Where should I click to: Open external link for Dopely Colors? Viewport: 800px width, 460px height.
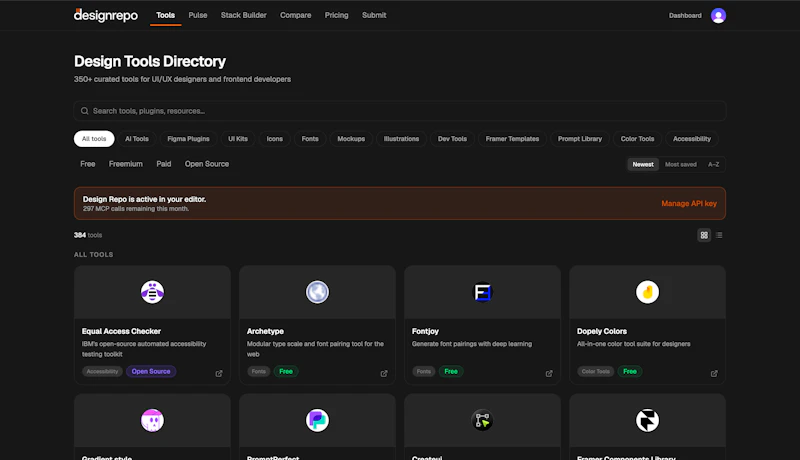tap(714, 373)
